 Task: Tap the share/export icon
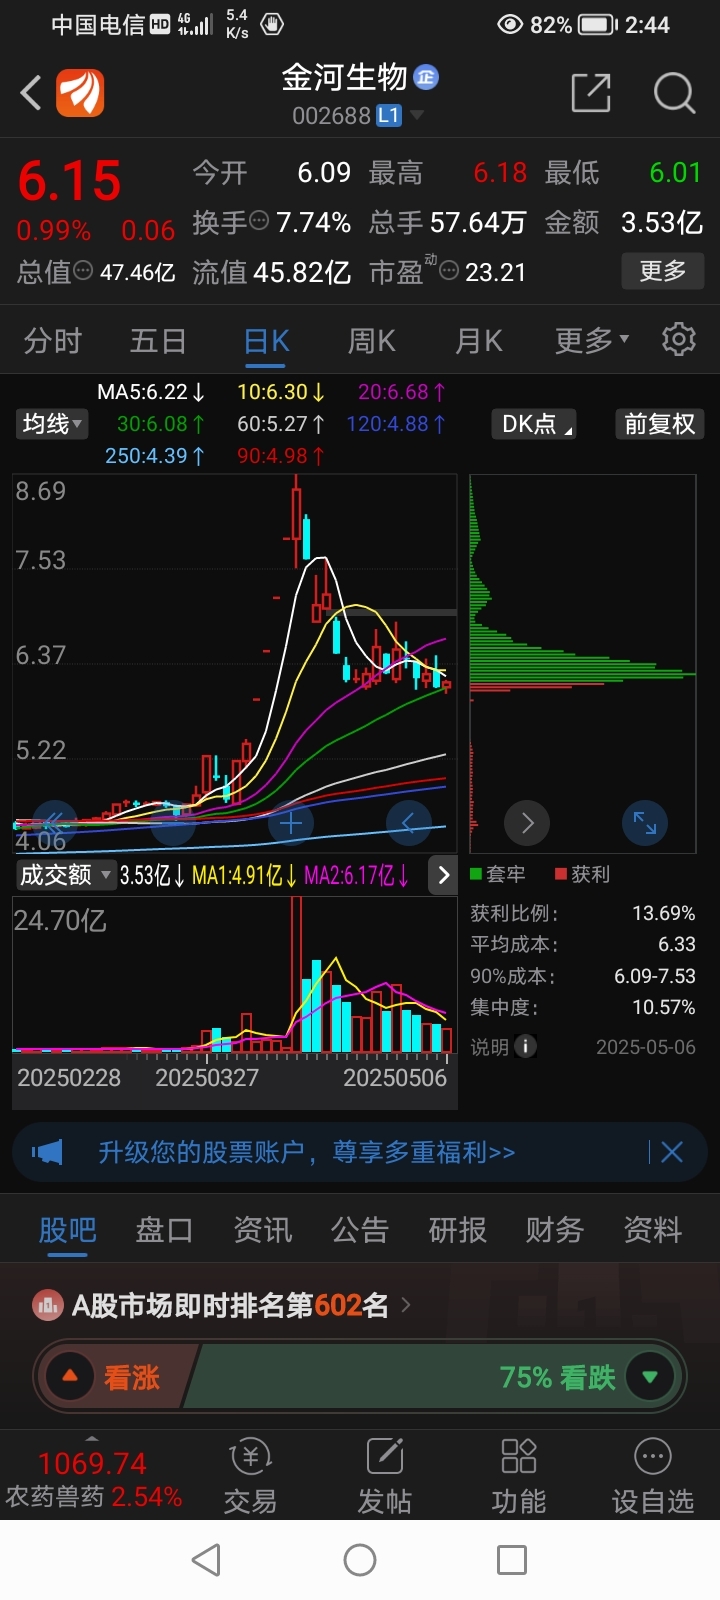click(x=591, y=93)
